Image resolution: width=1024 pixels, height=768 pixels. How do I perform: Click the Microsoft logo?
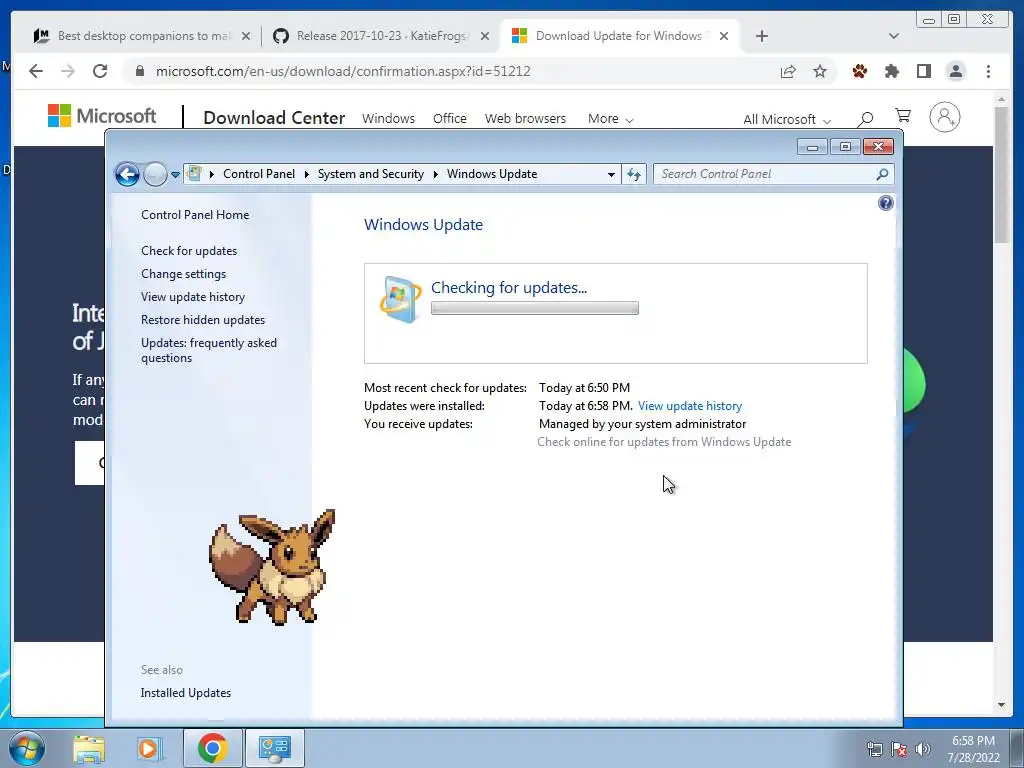[102, 116]
